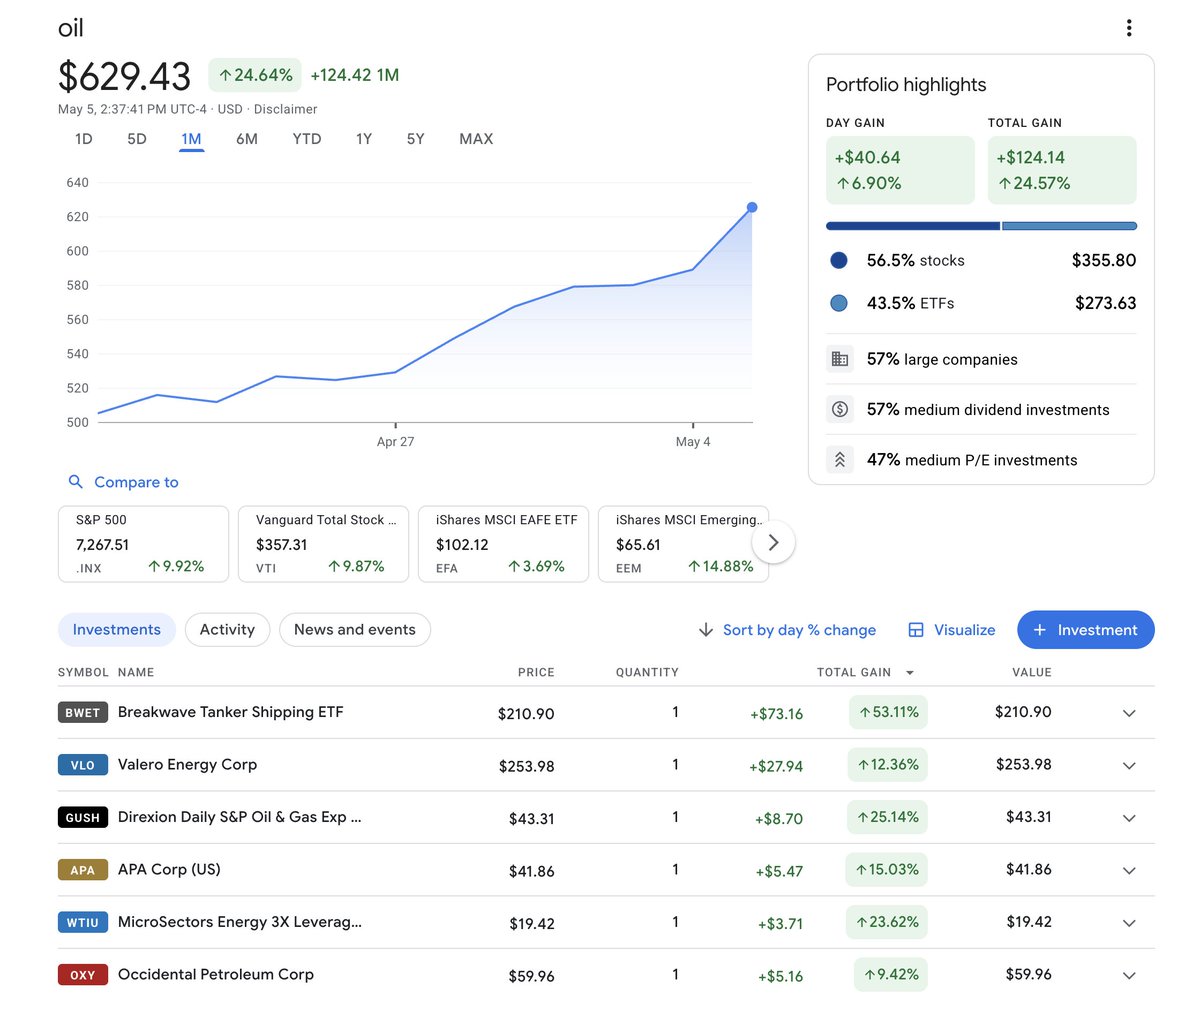
Task: Select the S&P 500 comparison card
Action: [x=144, y=544]
